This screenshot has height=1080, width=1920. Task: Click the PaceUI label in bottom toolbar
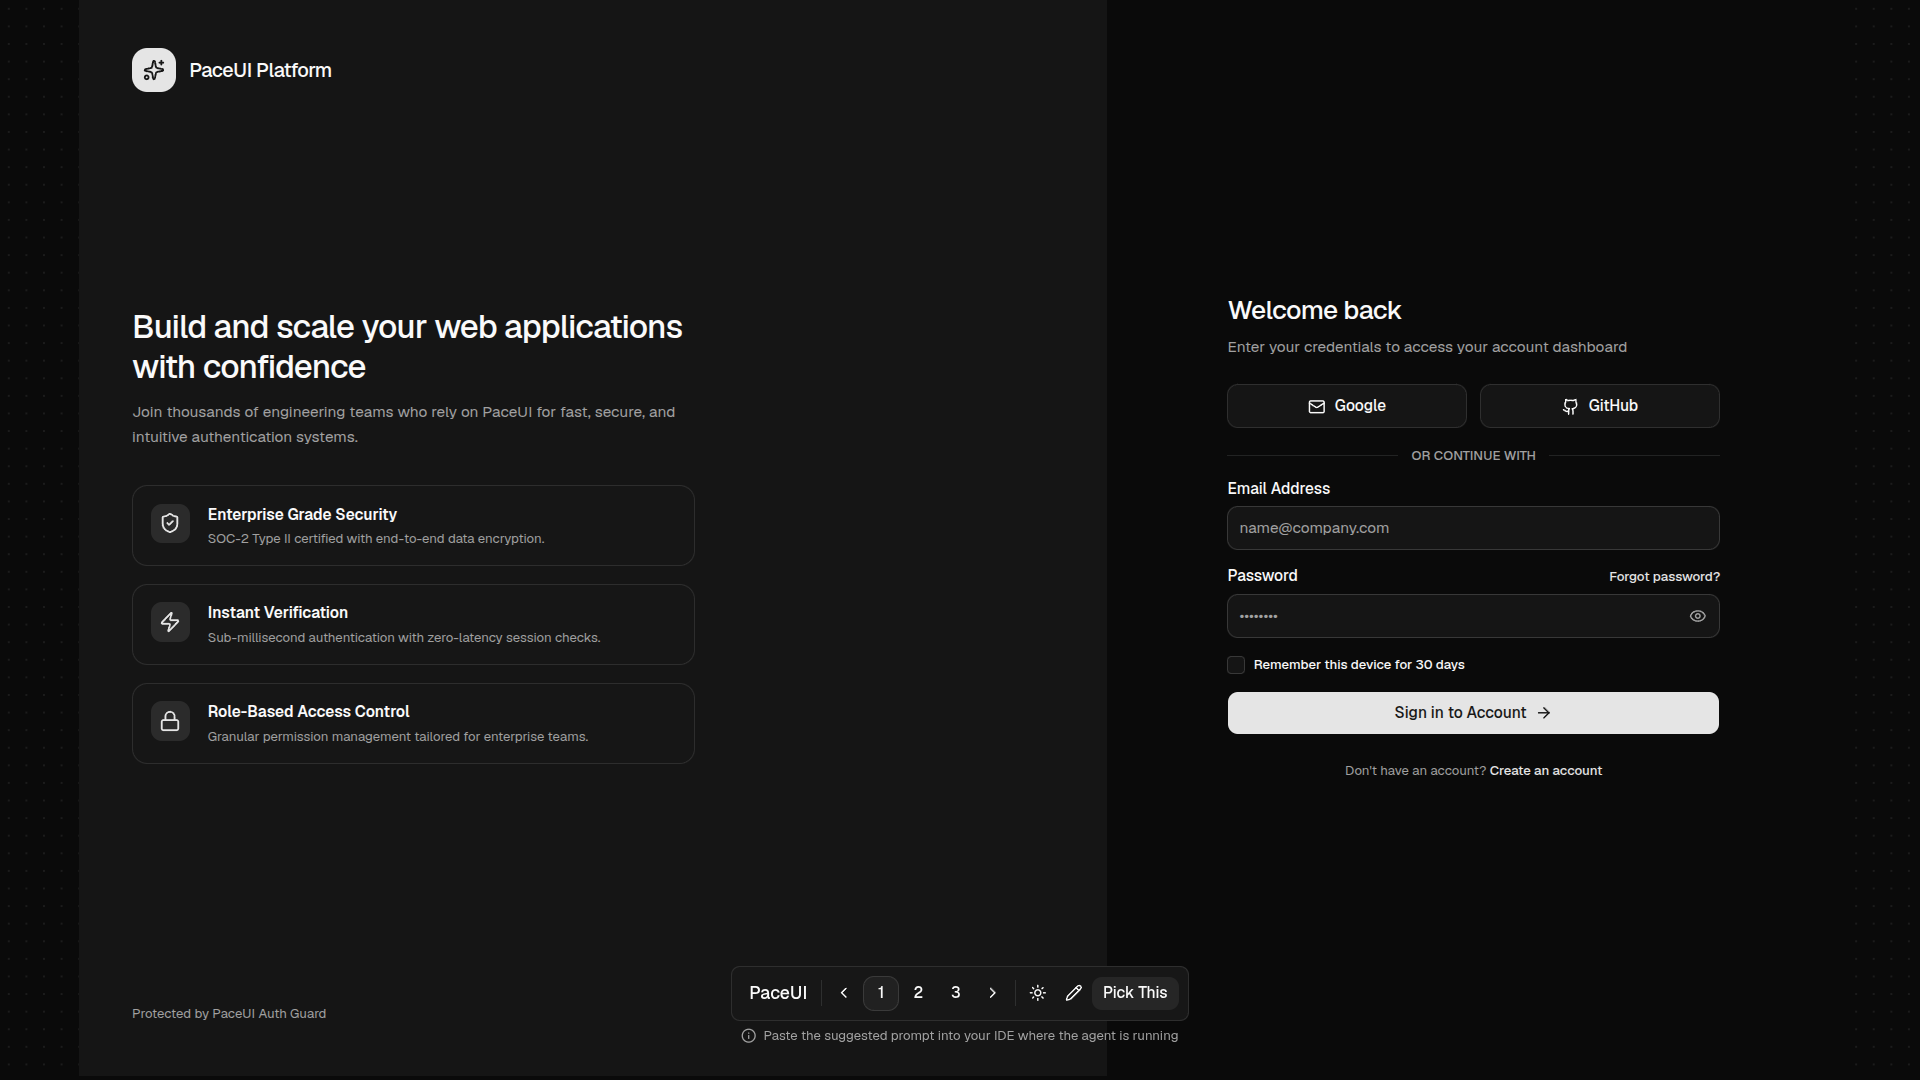point(778,993)
